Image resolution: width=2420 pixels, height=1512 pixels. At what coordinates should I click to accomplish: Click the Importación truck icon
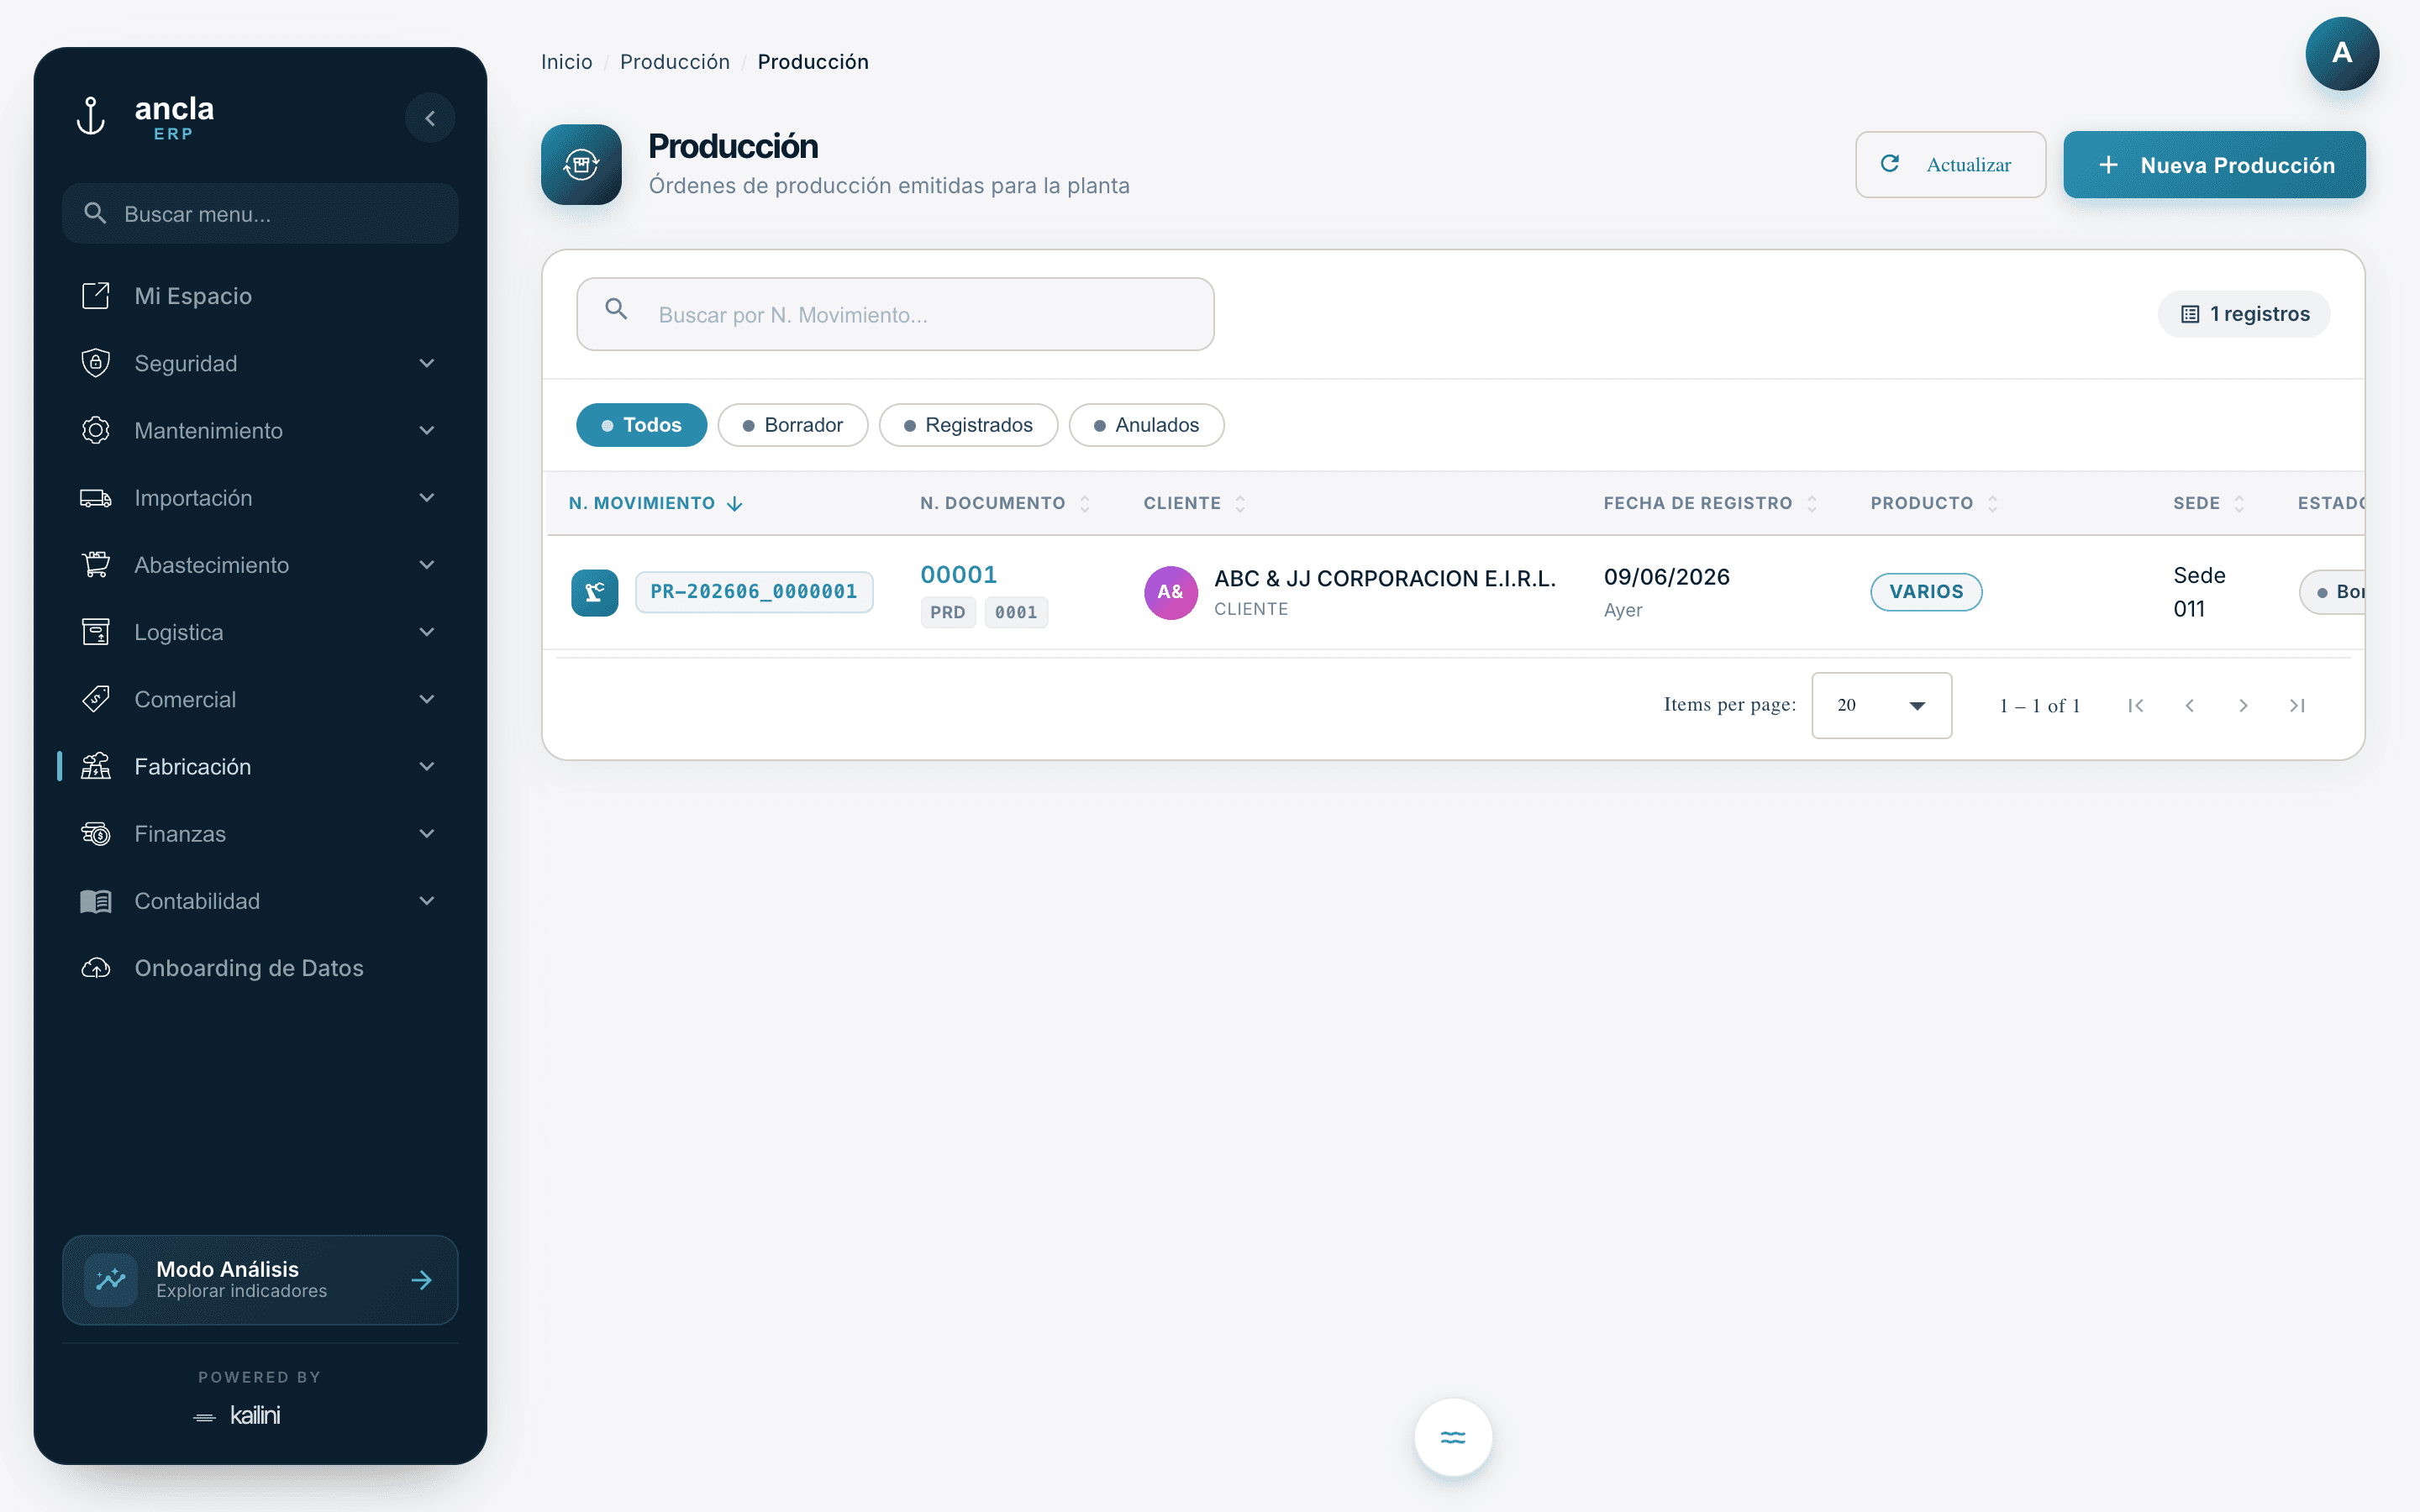95,498
